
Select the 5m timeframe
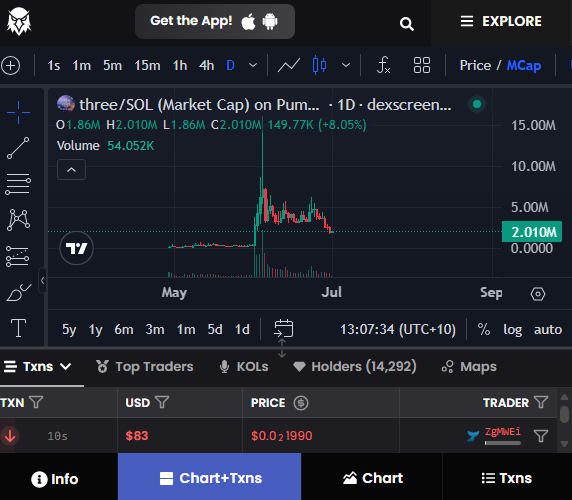click(x=112, y=66)
